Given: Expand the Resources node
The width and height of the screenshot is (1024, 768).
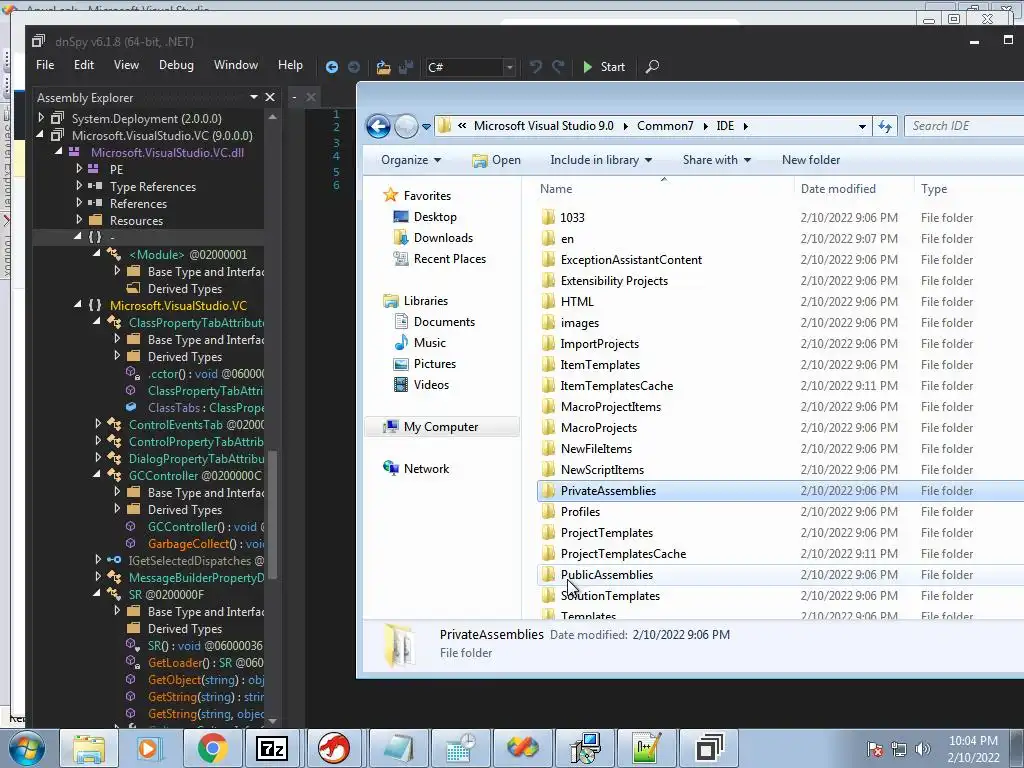Looking at the screenshot, I should [x=79, y=220].
